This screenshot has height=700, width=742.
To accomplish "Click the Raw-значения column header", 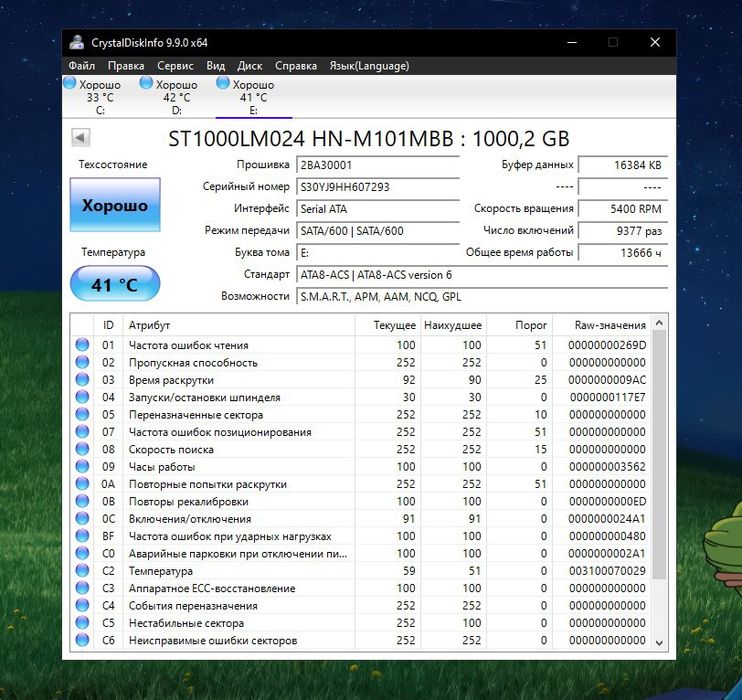I will [x=603, y=325].
